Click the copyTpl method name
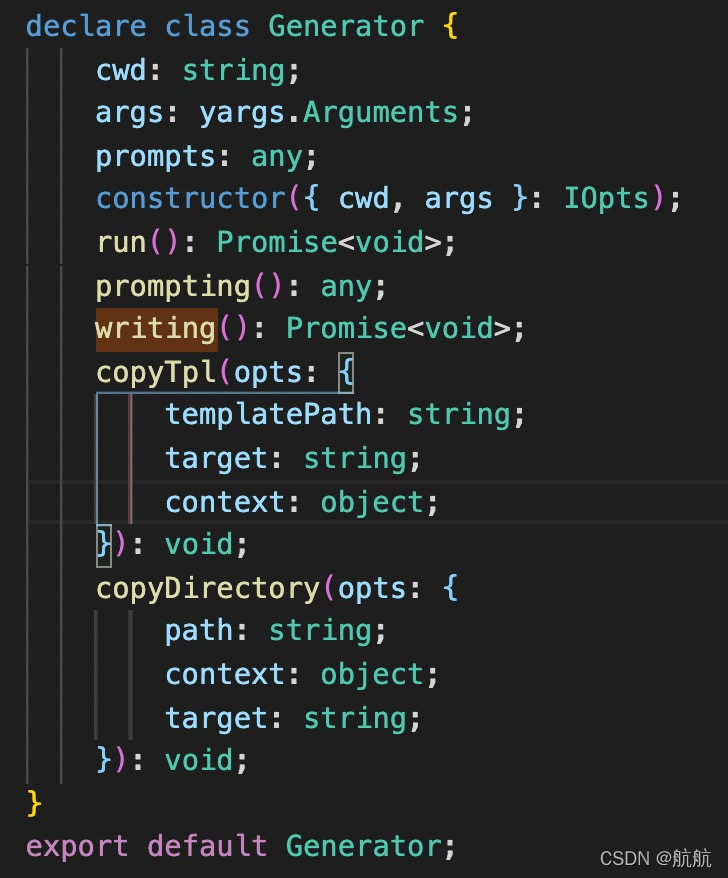Image resolution: width=728 pixels, height=878 pixels. [155, 372]
